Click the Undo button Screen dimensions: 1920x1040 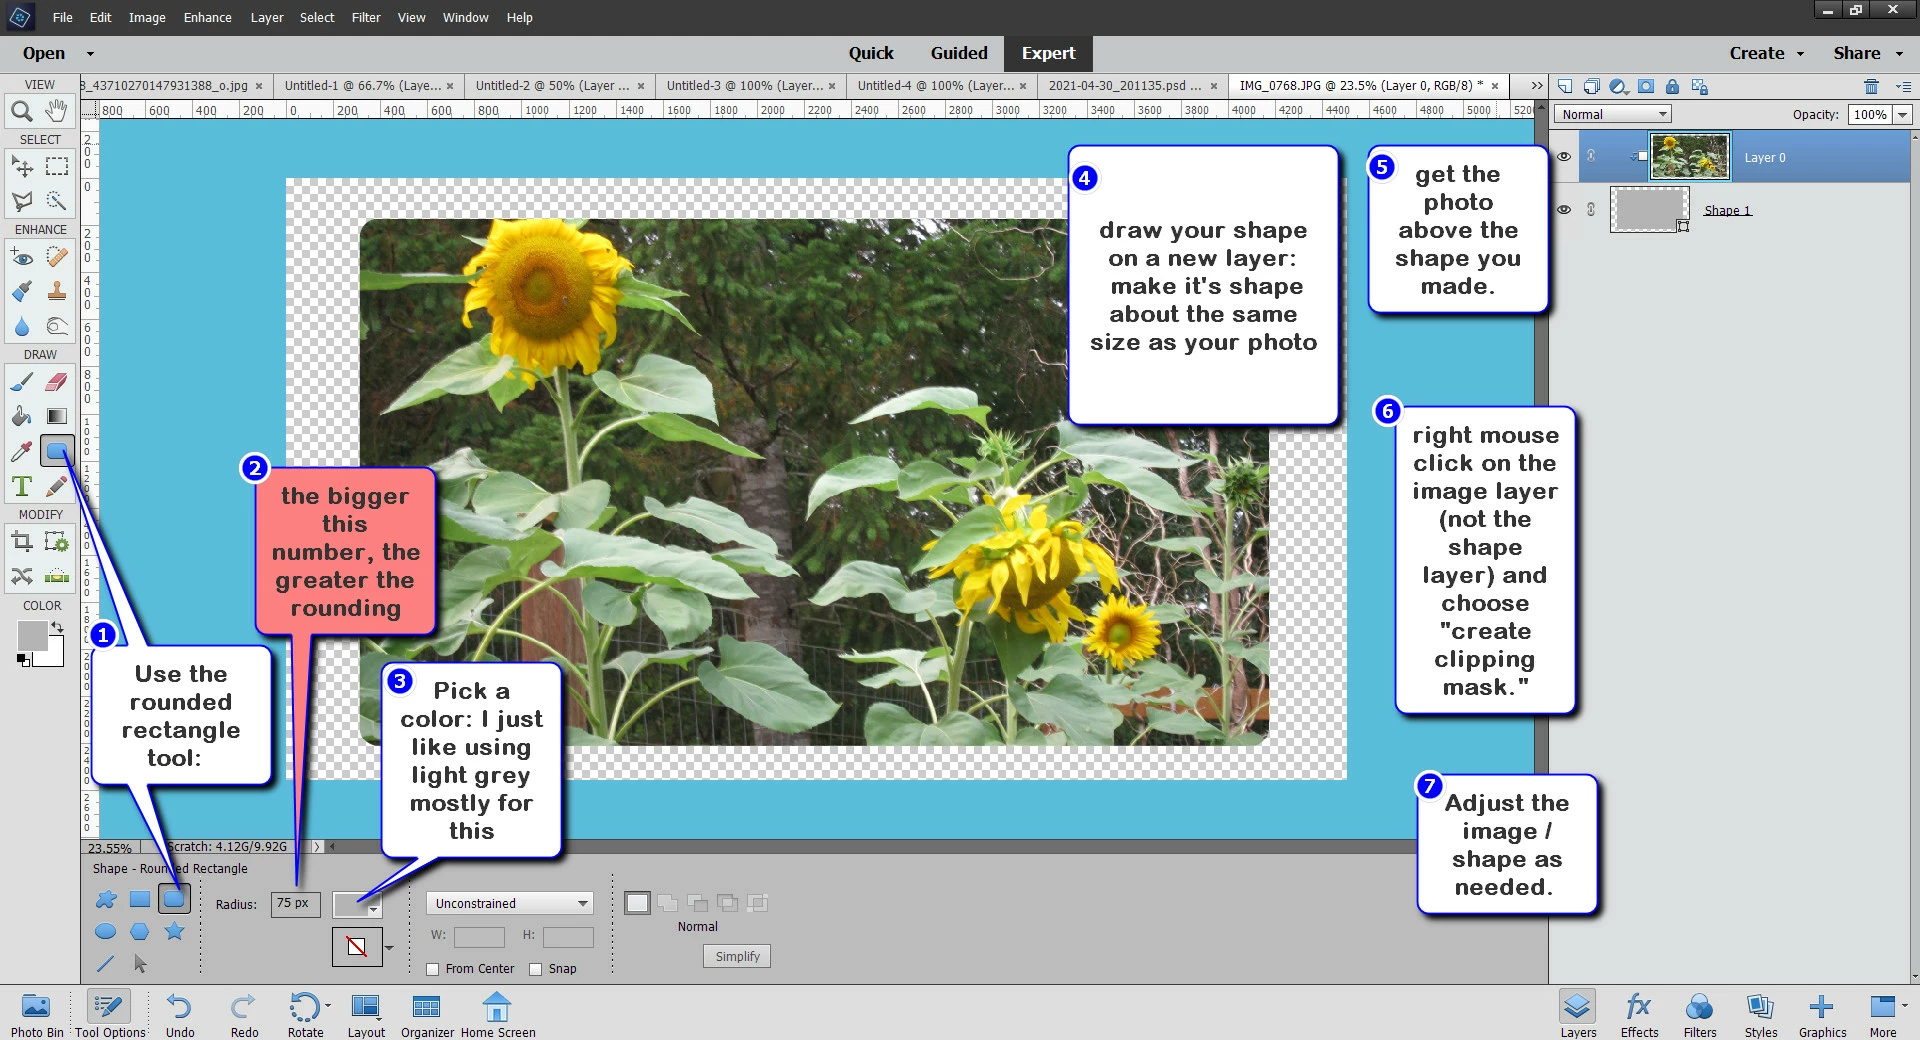tap(180, 1014)
